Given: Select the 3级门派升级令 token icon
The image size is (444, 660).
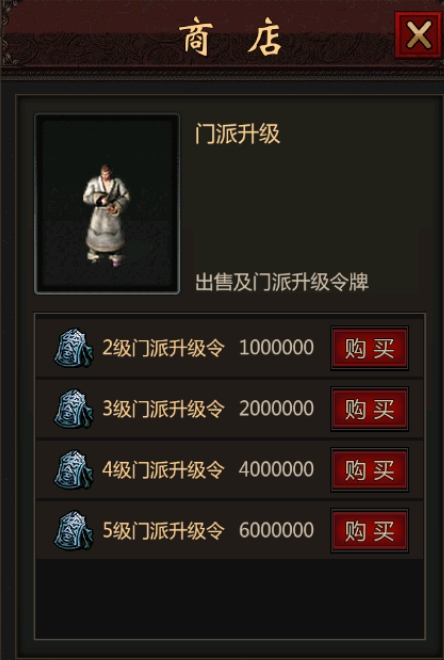Looking at the screenshot, I should coord(73,409).
